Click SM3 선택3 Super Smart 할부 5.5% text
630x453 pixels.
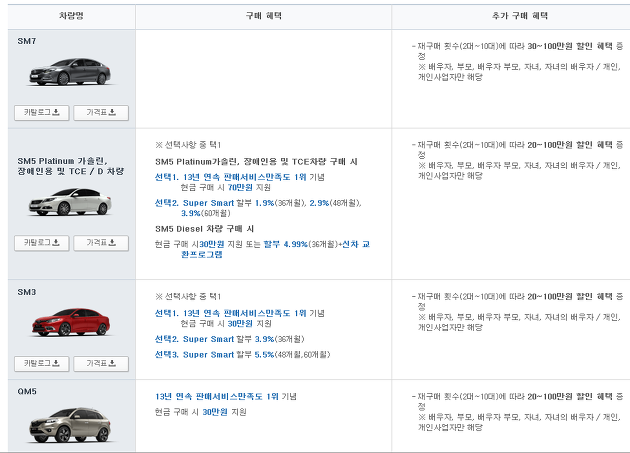242,355
